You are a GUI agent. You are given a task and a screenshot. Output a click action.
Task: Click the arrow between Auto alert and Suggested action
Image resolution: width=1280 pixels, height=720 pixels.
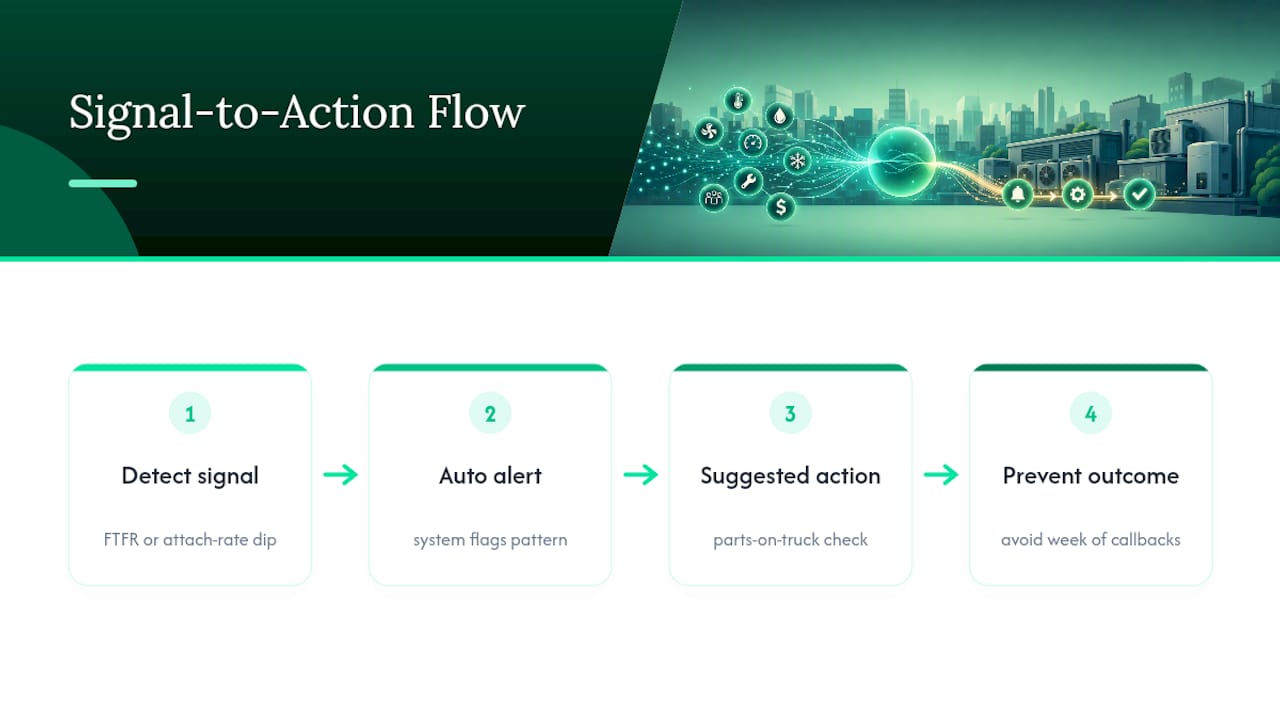coord(641,475)
